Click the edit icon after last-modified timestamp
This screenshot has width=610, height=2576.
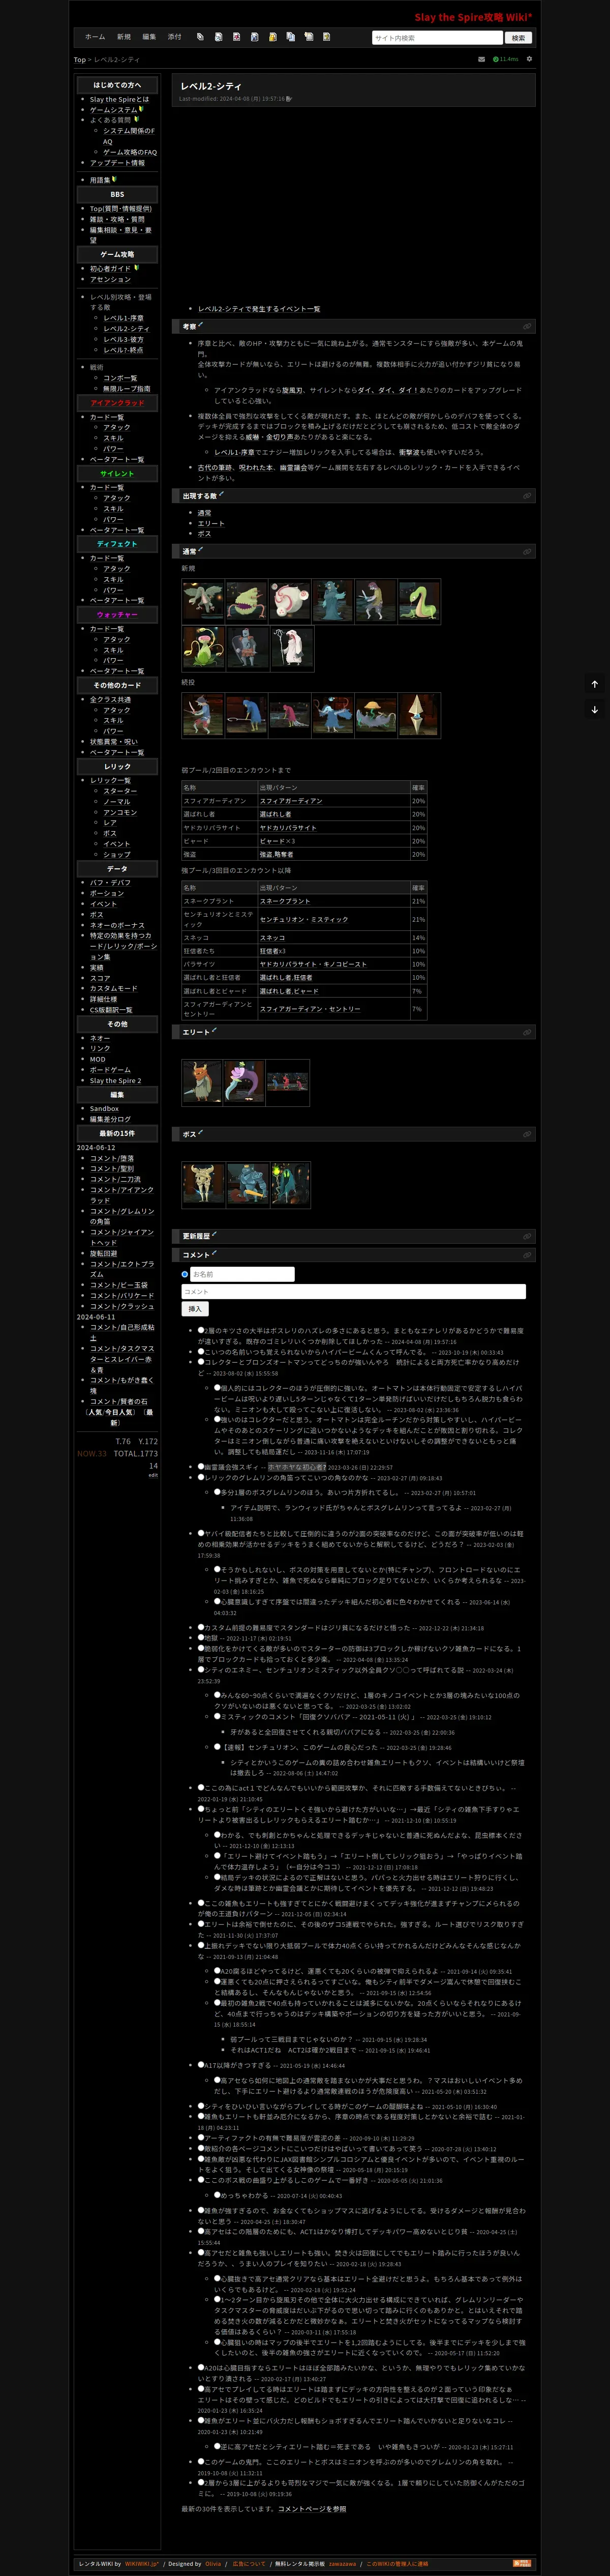(289, 99)
